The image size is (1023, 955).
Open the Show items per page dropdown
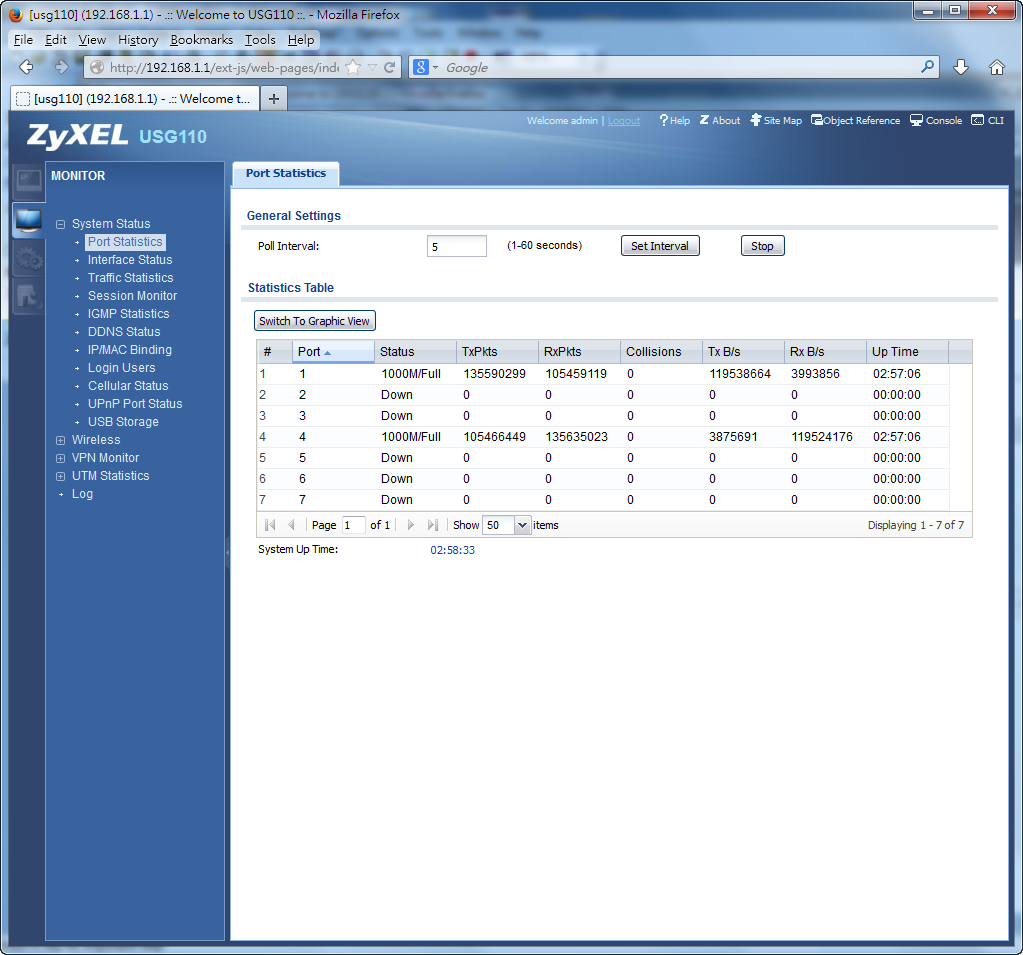coord(521,525)
